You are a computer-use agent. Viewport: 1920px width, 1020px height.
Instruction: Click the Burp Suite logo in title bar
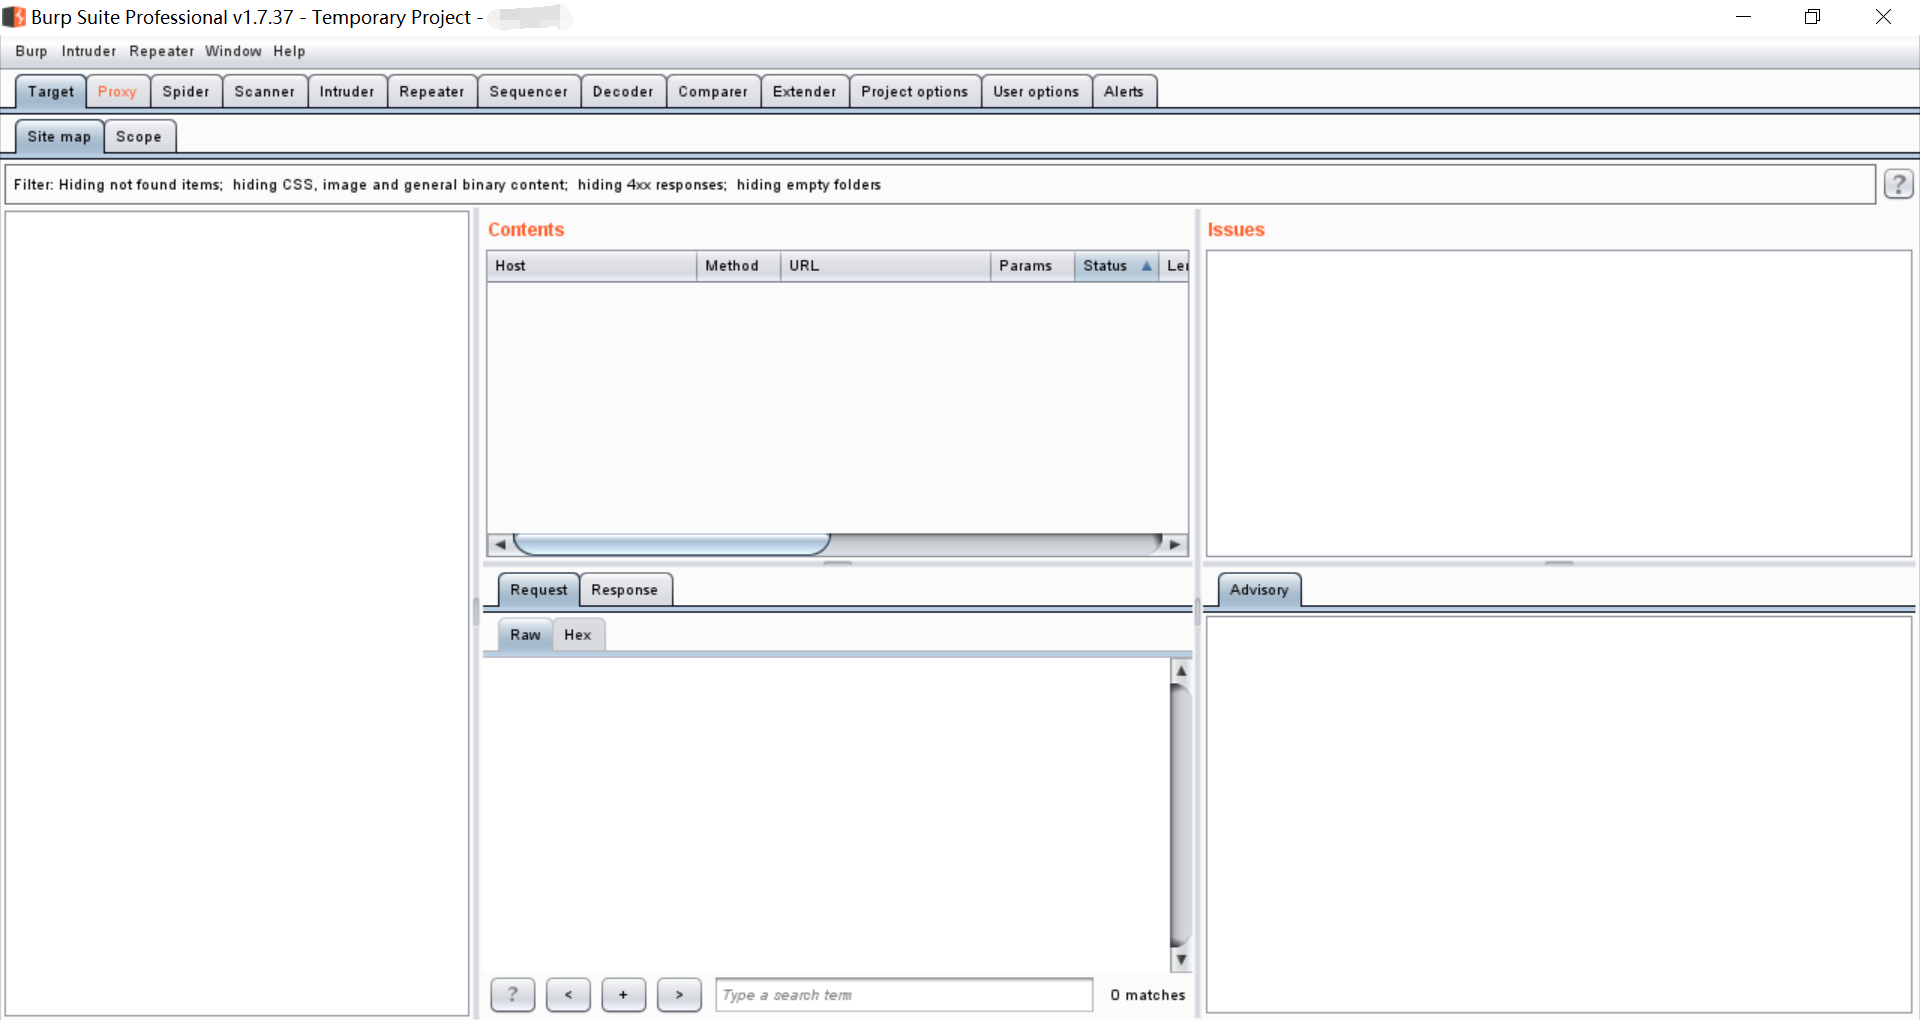coord(14,17)
